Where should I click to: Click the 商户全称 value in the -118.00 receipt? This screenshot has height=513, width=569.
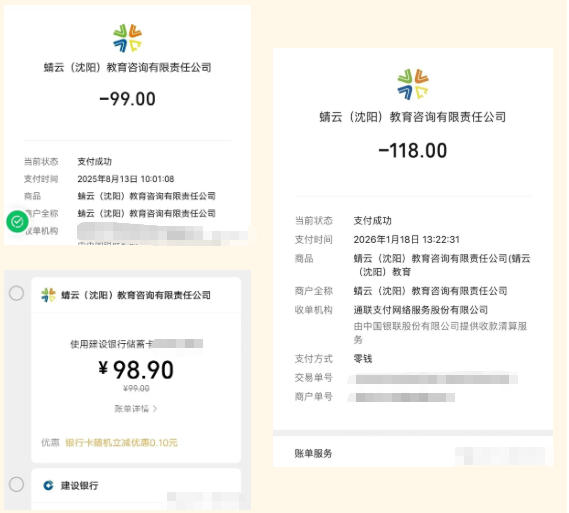[x=430, y=291]
